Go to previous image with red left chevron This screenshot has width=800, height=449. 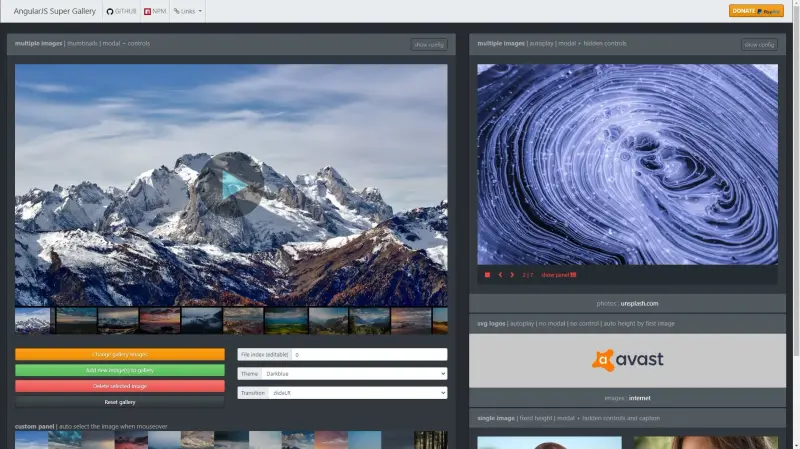tap(500, 275)
